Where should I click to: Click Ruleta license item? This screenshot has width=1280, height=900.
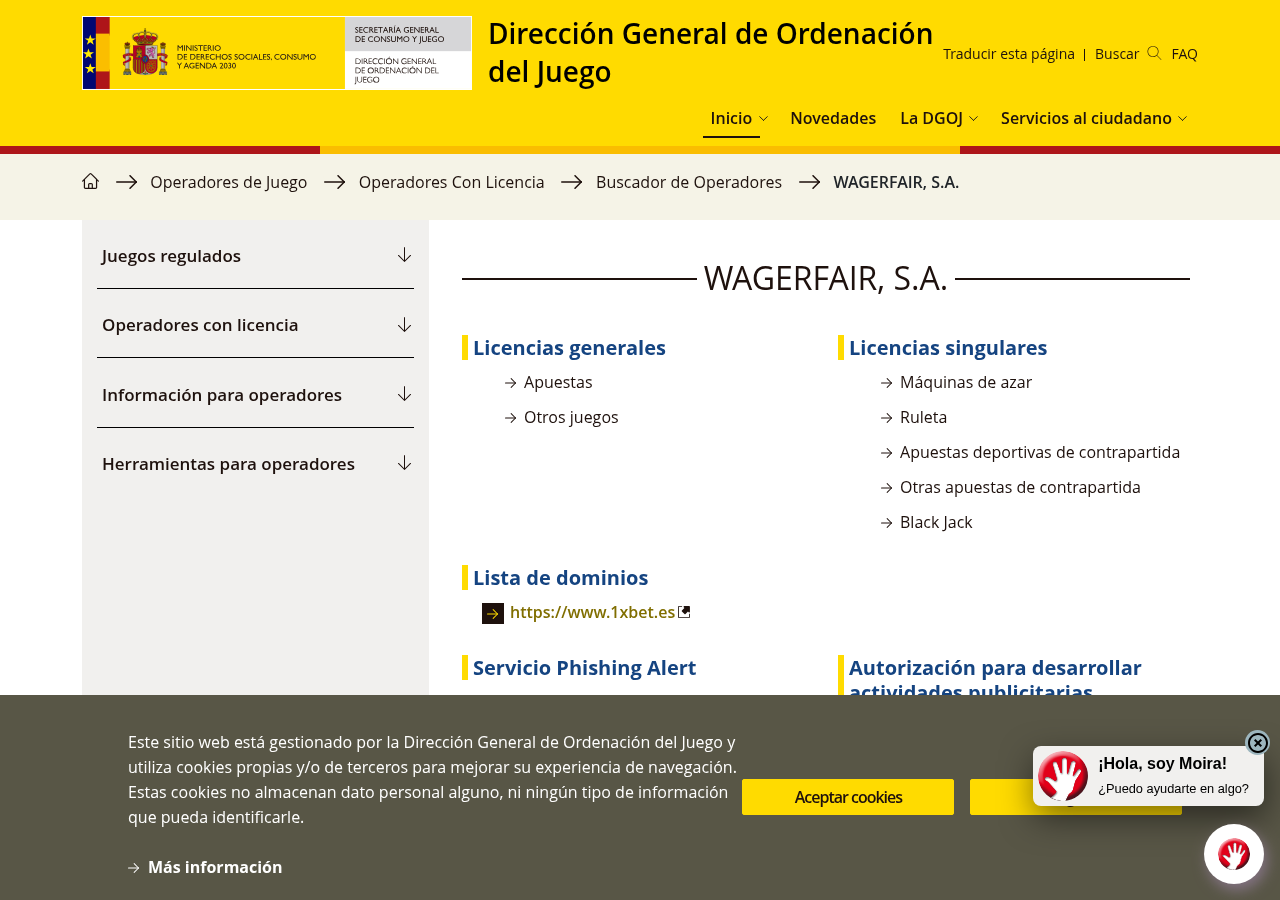point(923,417)
